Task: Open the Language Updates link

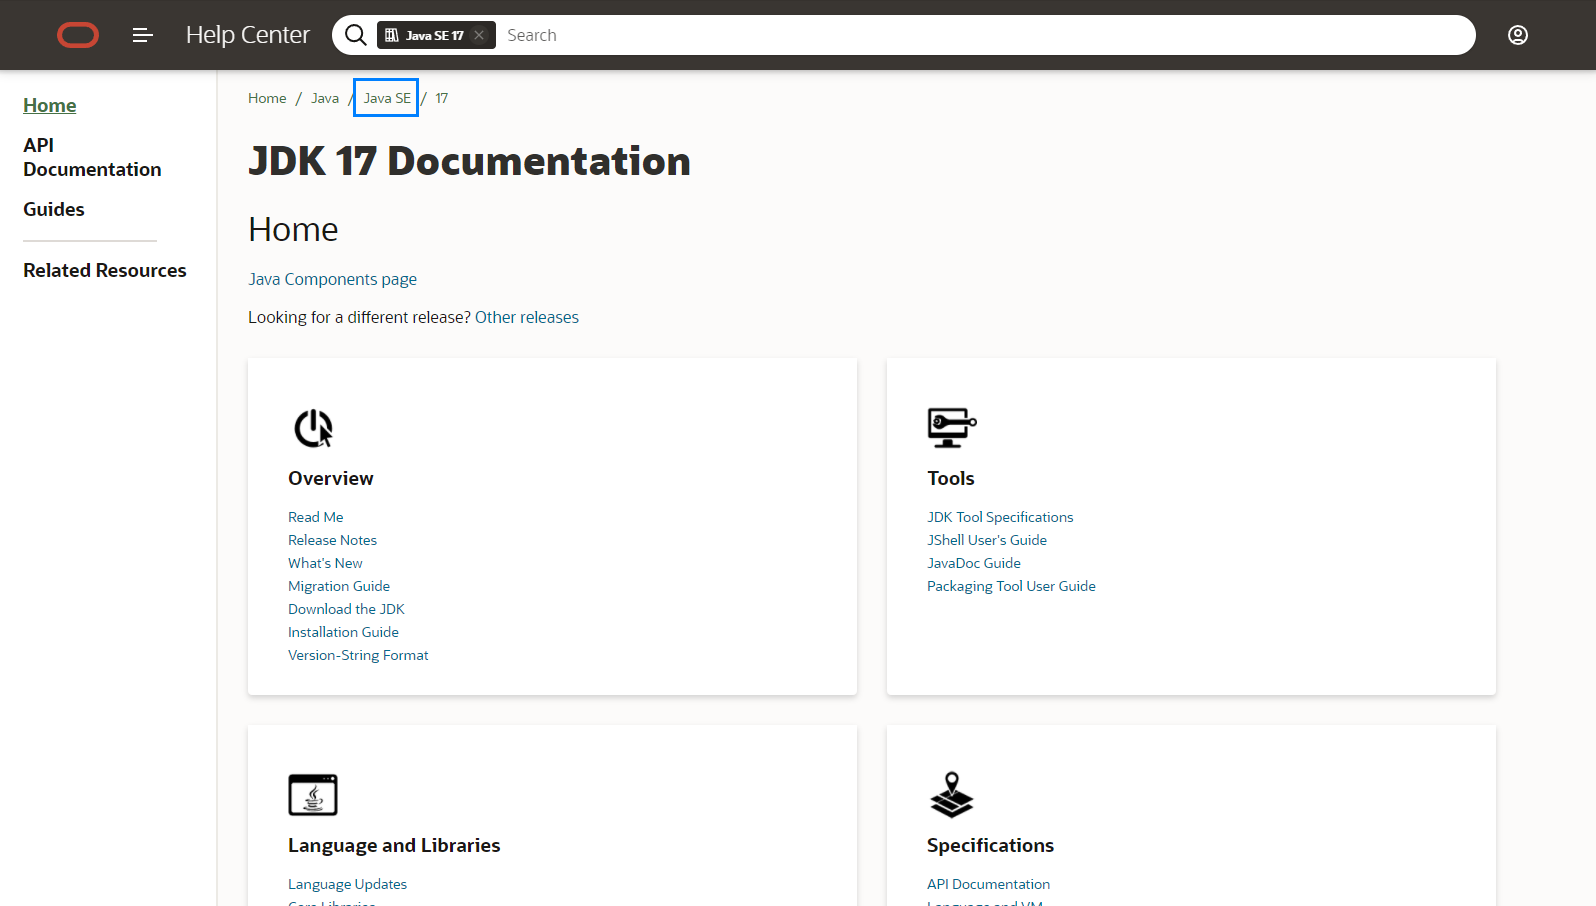Action: click(348, 884)
